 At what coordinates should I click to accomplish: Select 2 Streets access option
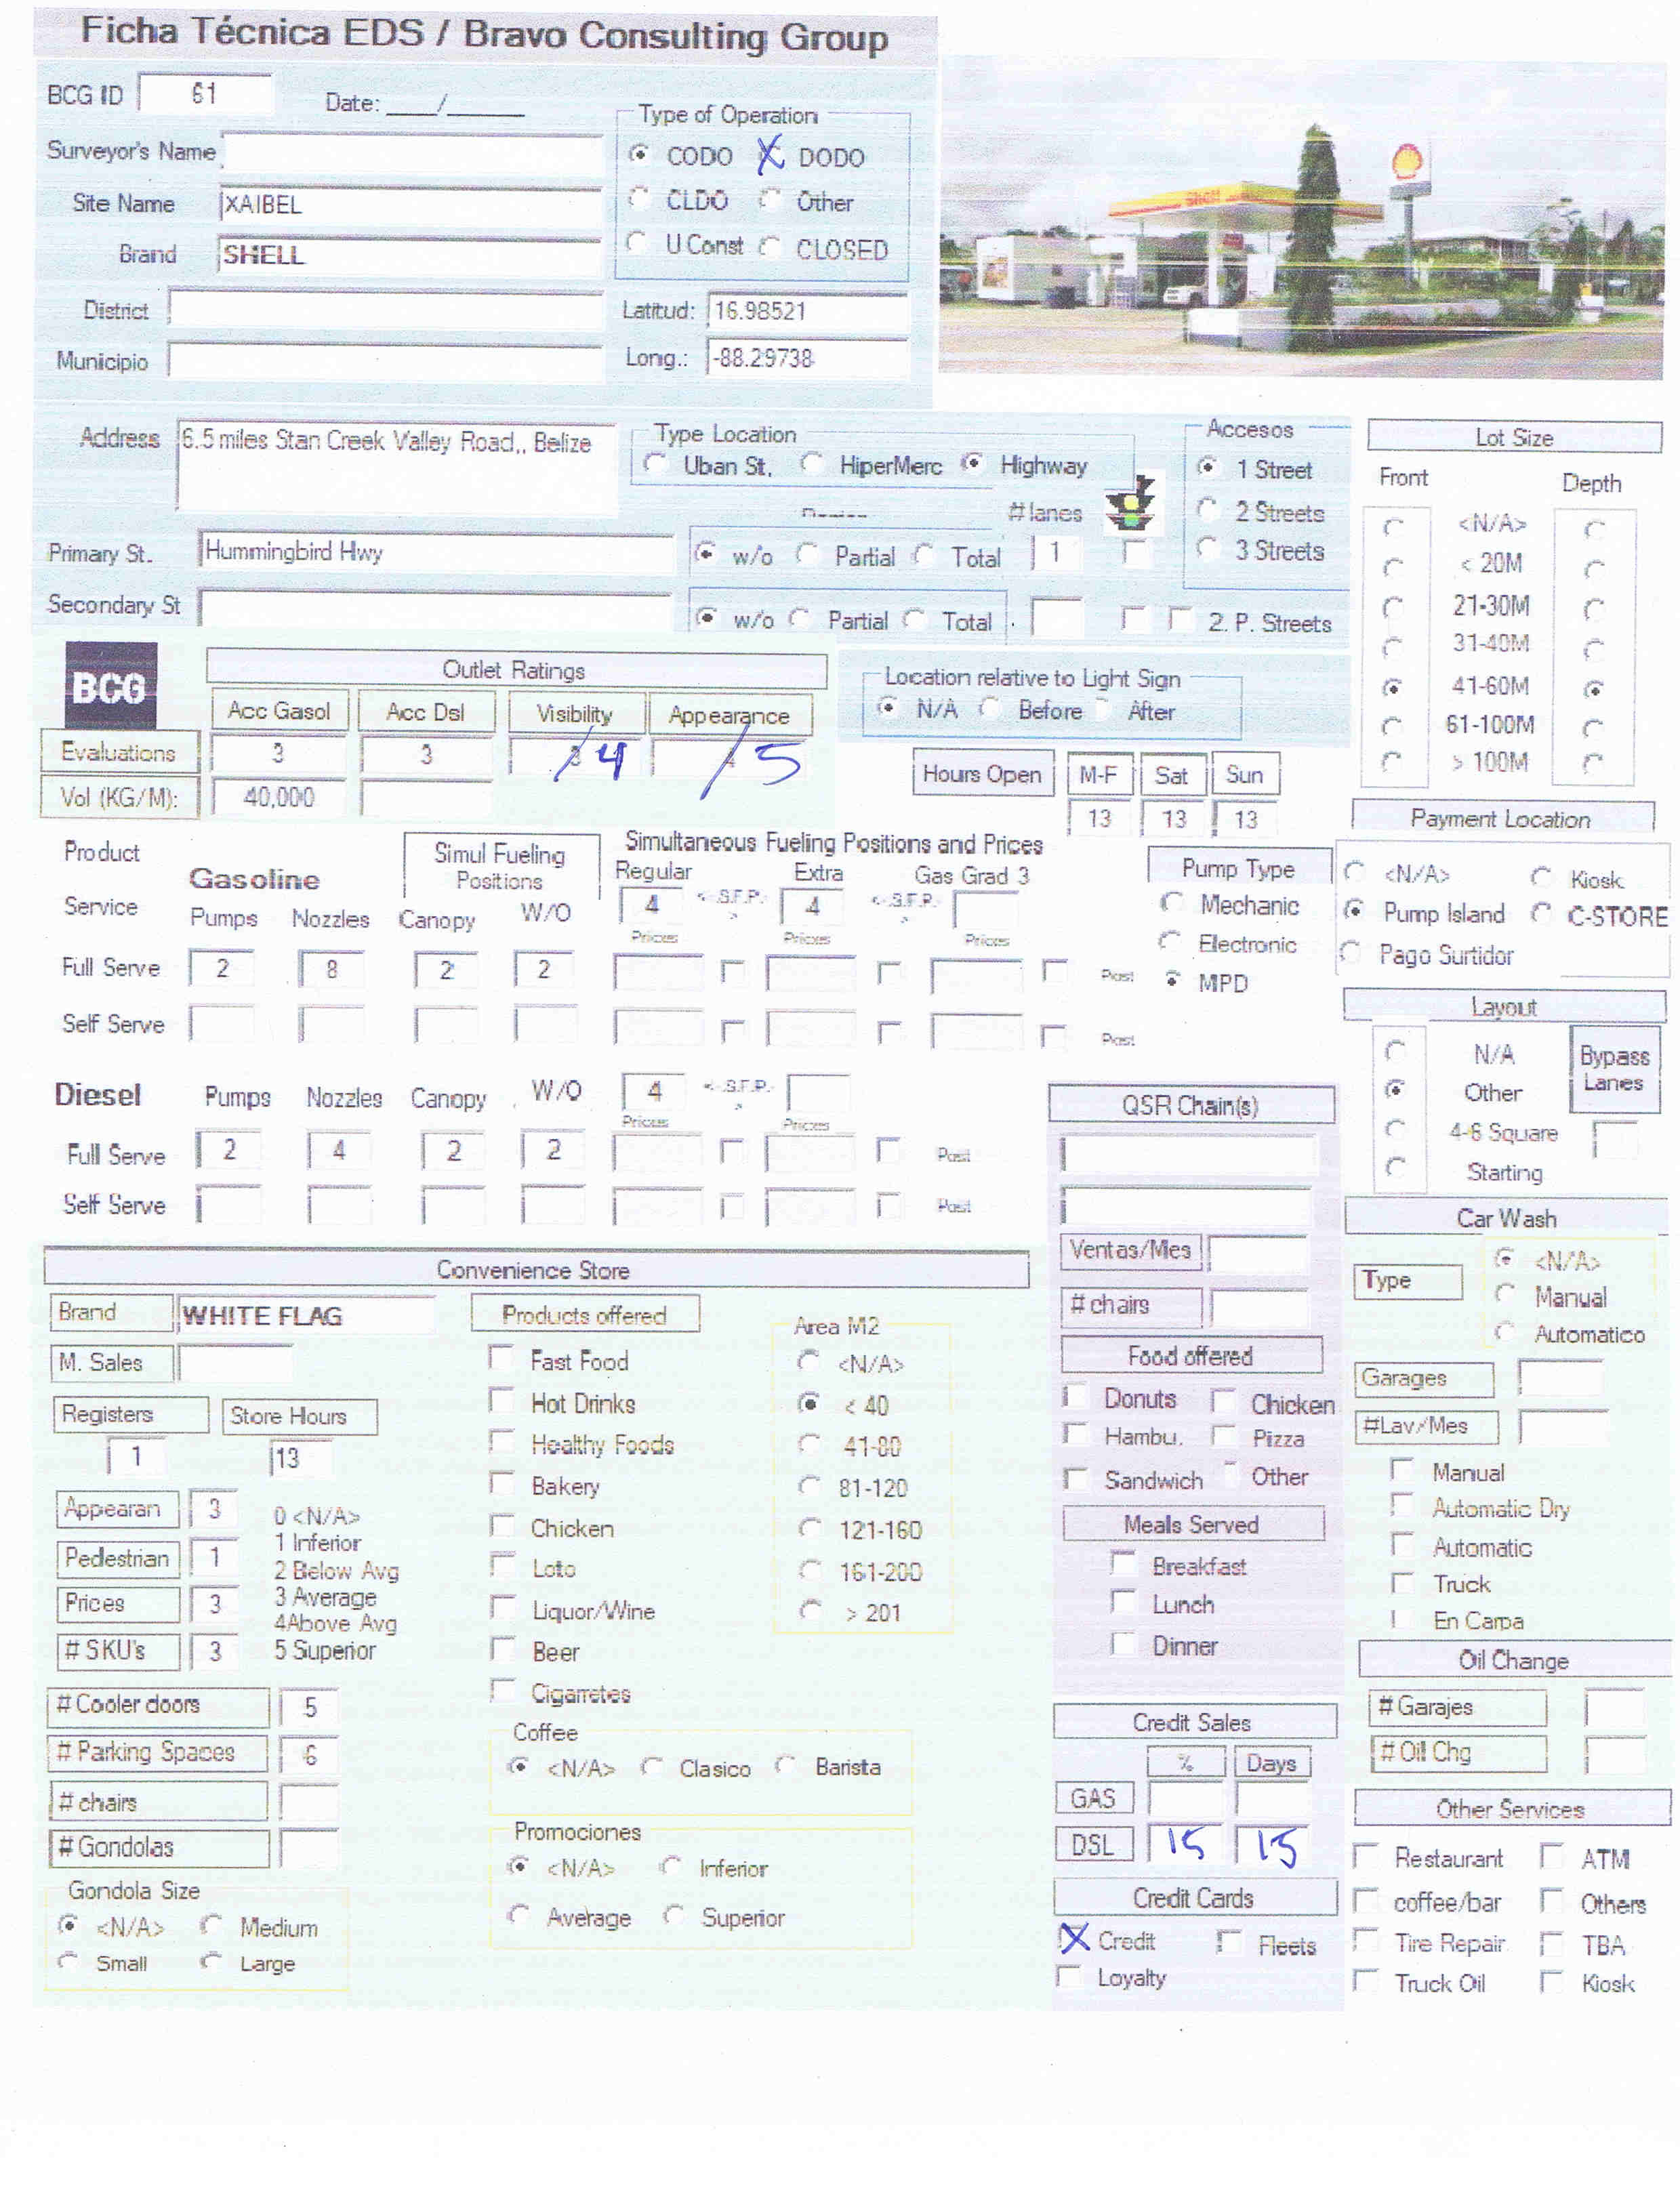[x=1208, y=510]
